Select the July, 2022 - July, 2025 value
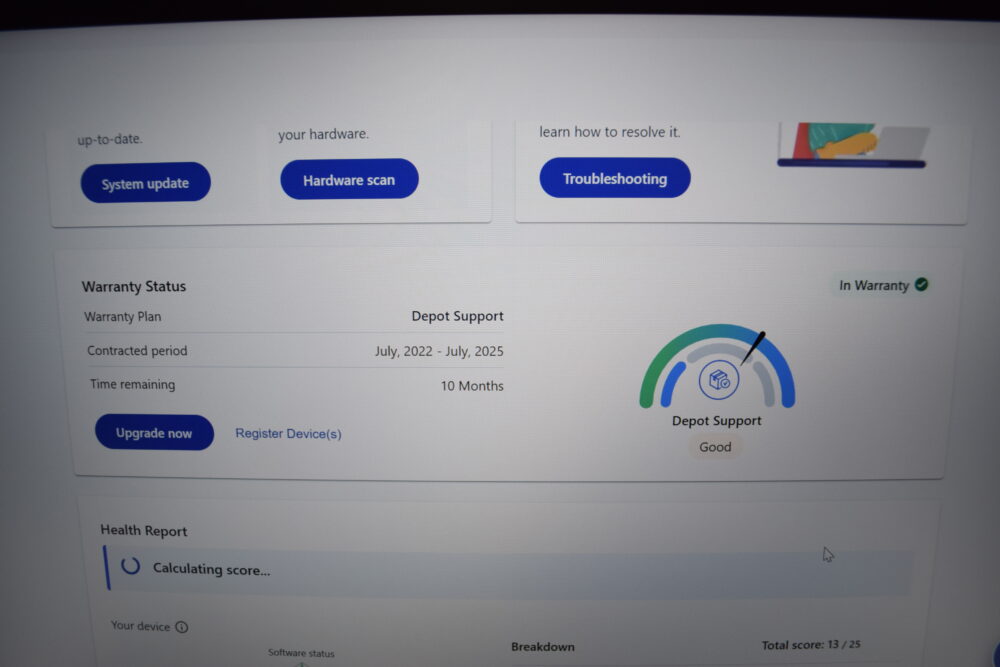 tap(439, 351)
